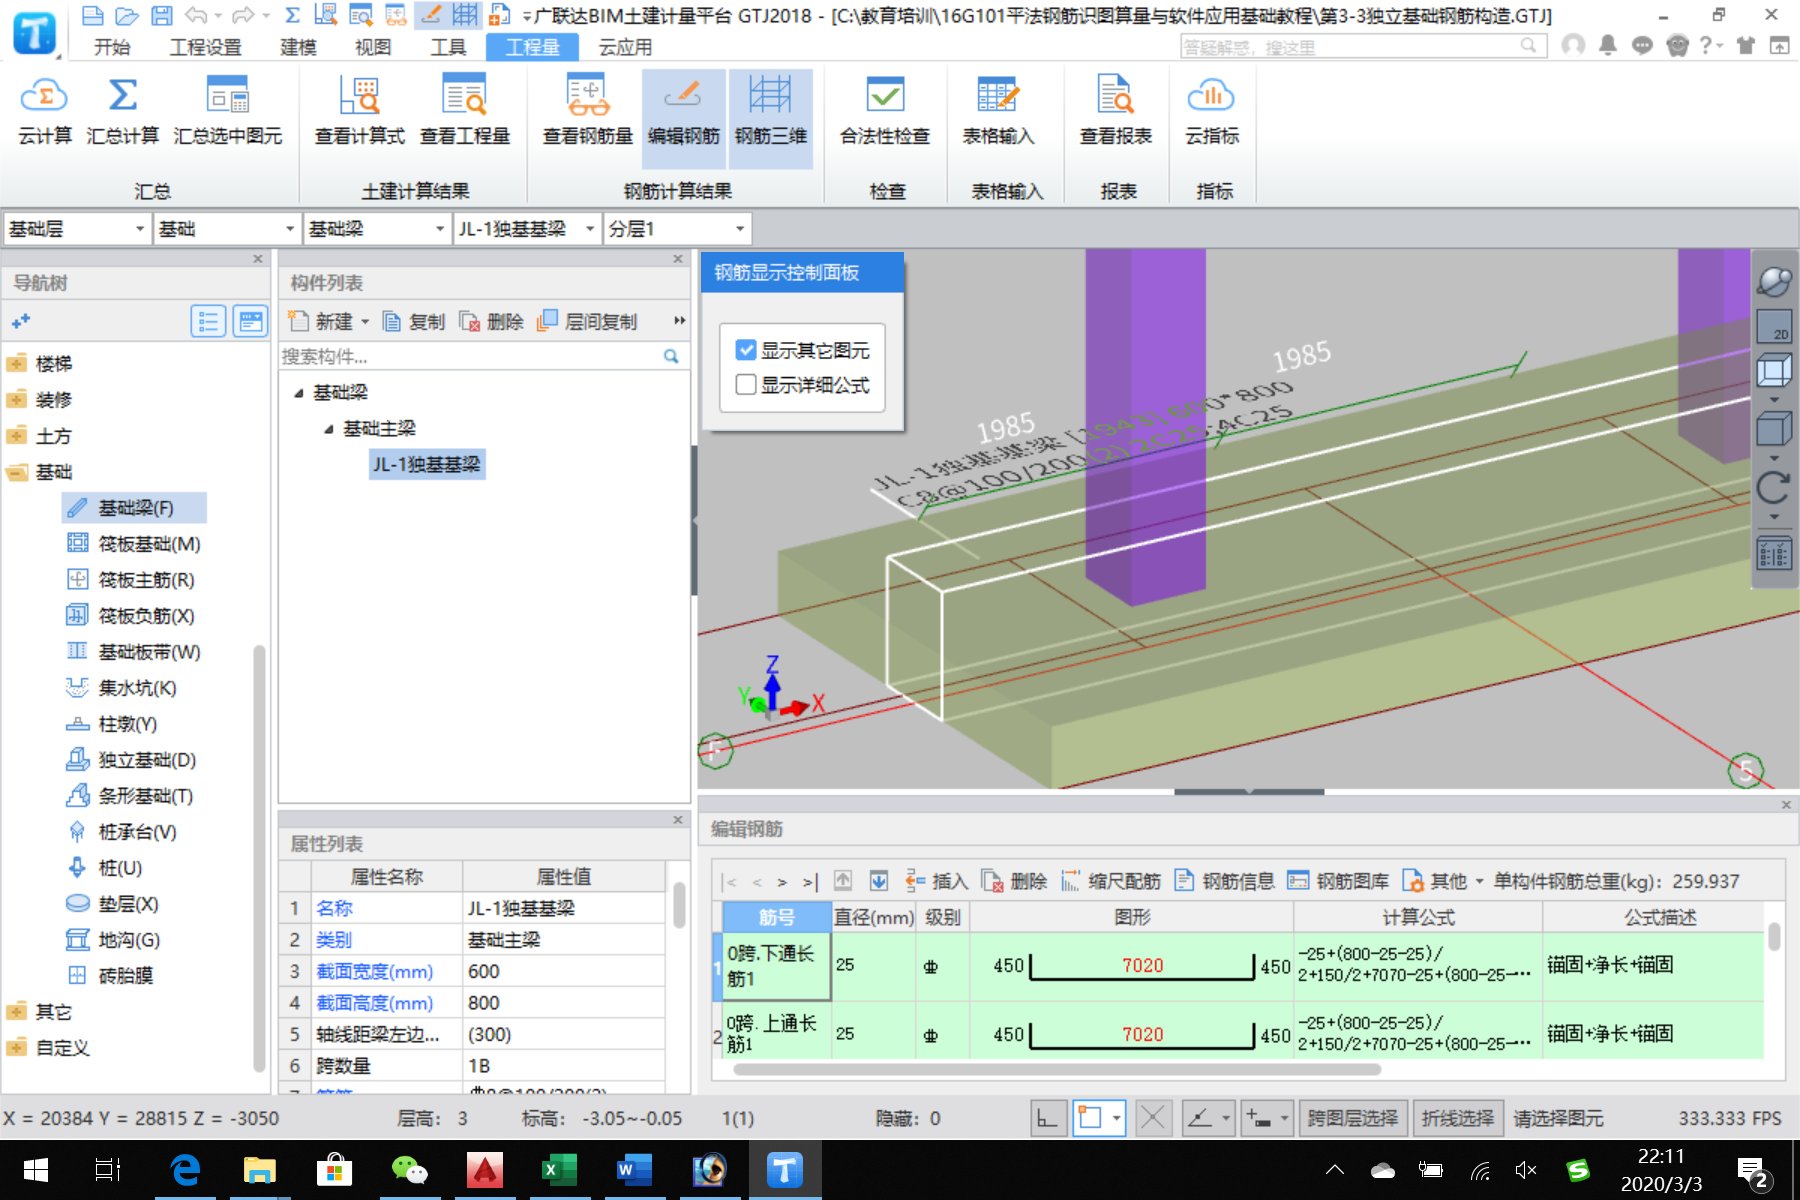The image size is (1800, 1200).
Task: Open the 工具 ribbon tab
Action: point(448,47)
